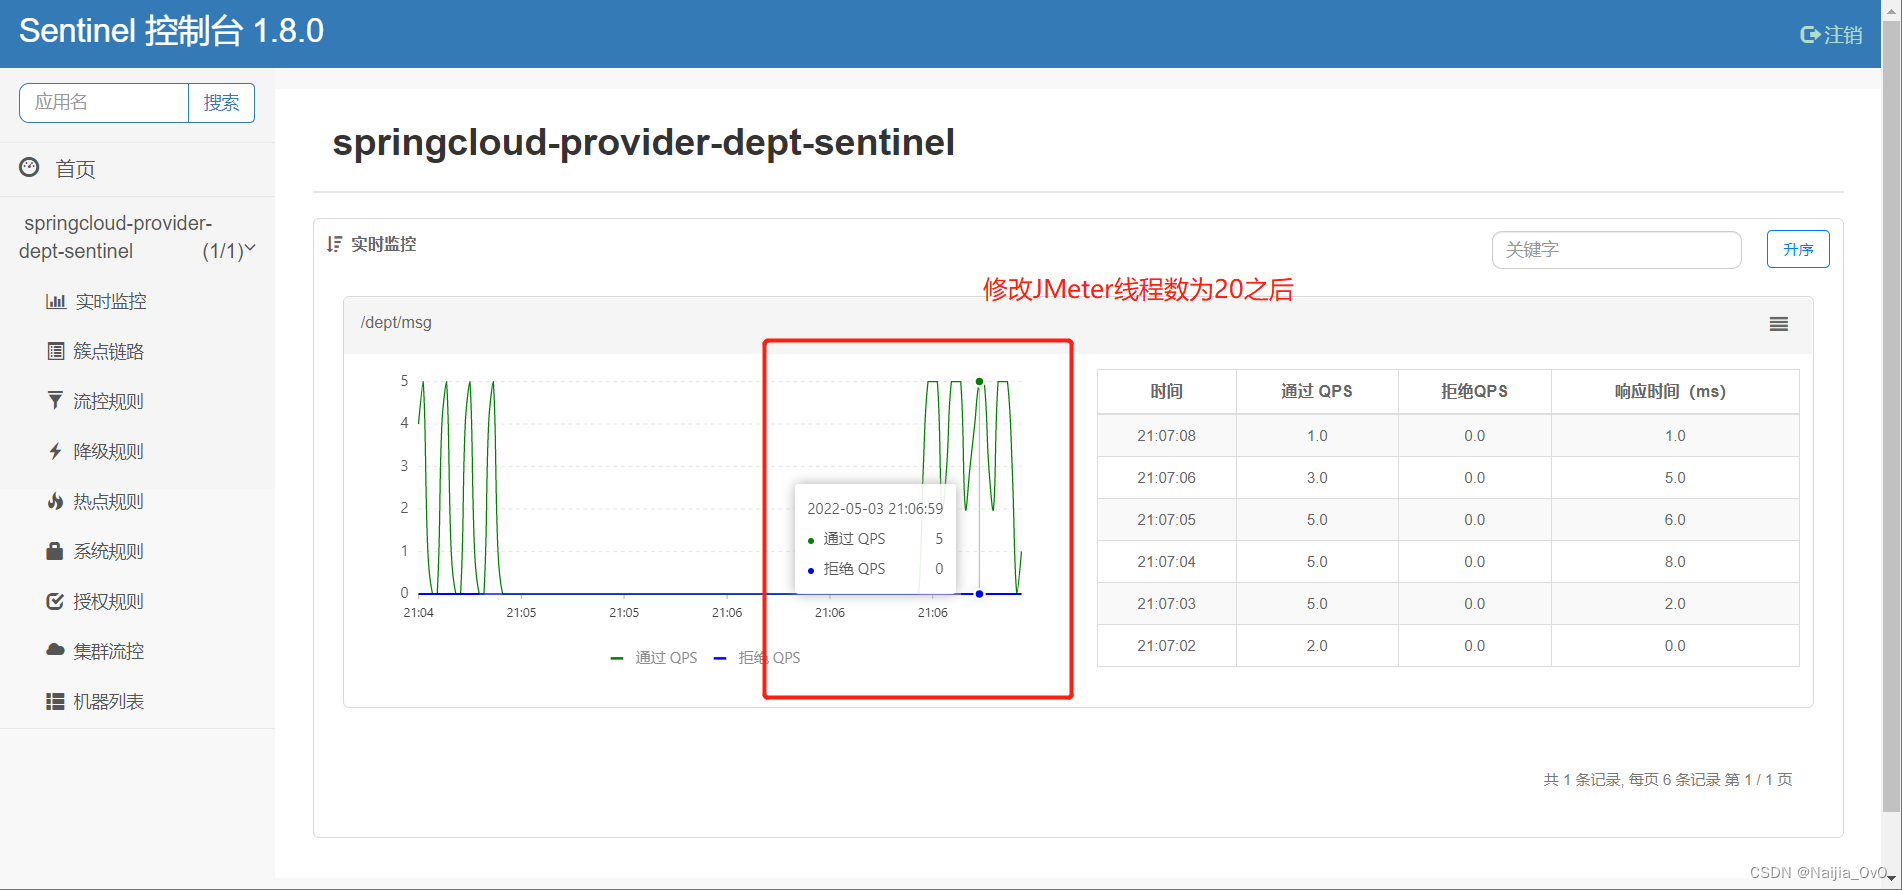Click the flame icon for 热点规则
Viewport: 1902px width, 890px height.
56,501
